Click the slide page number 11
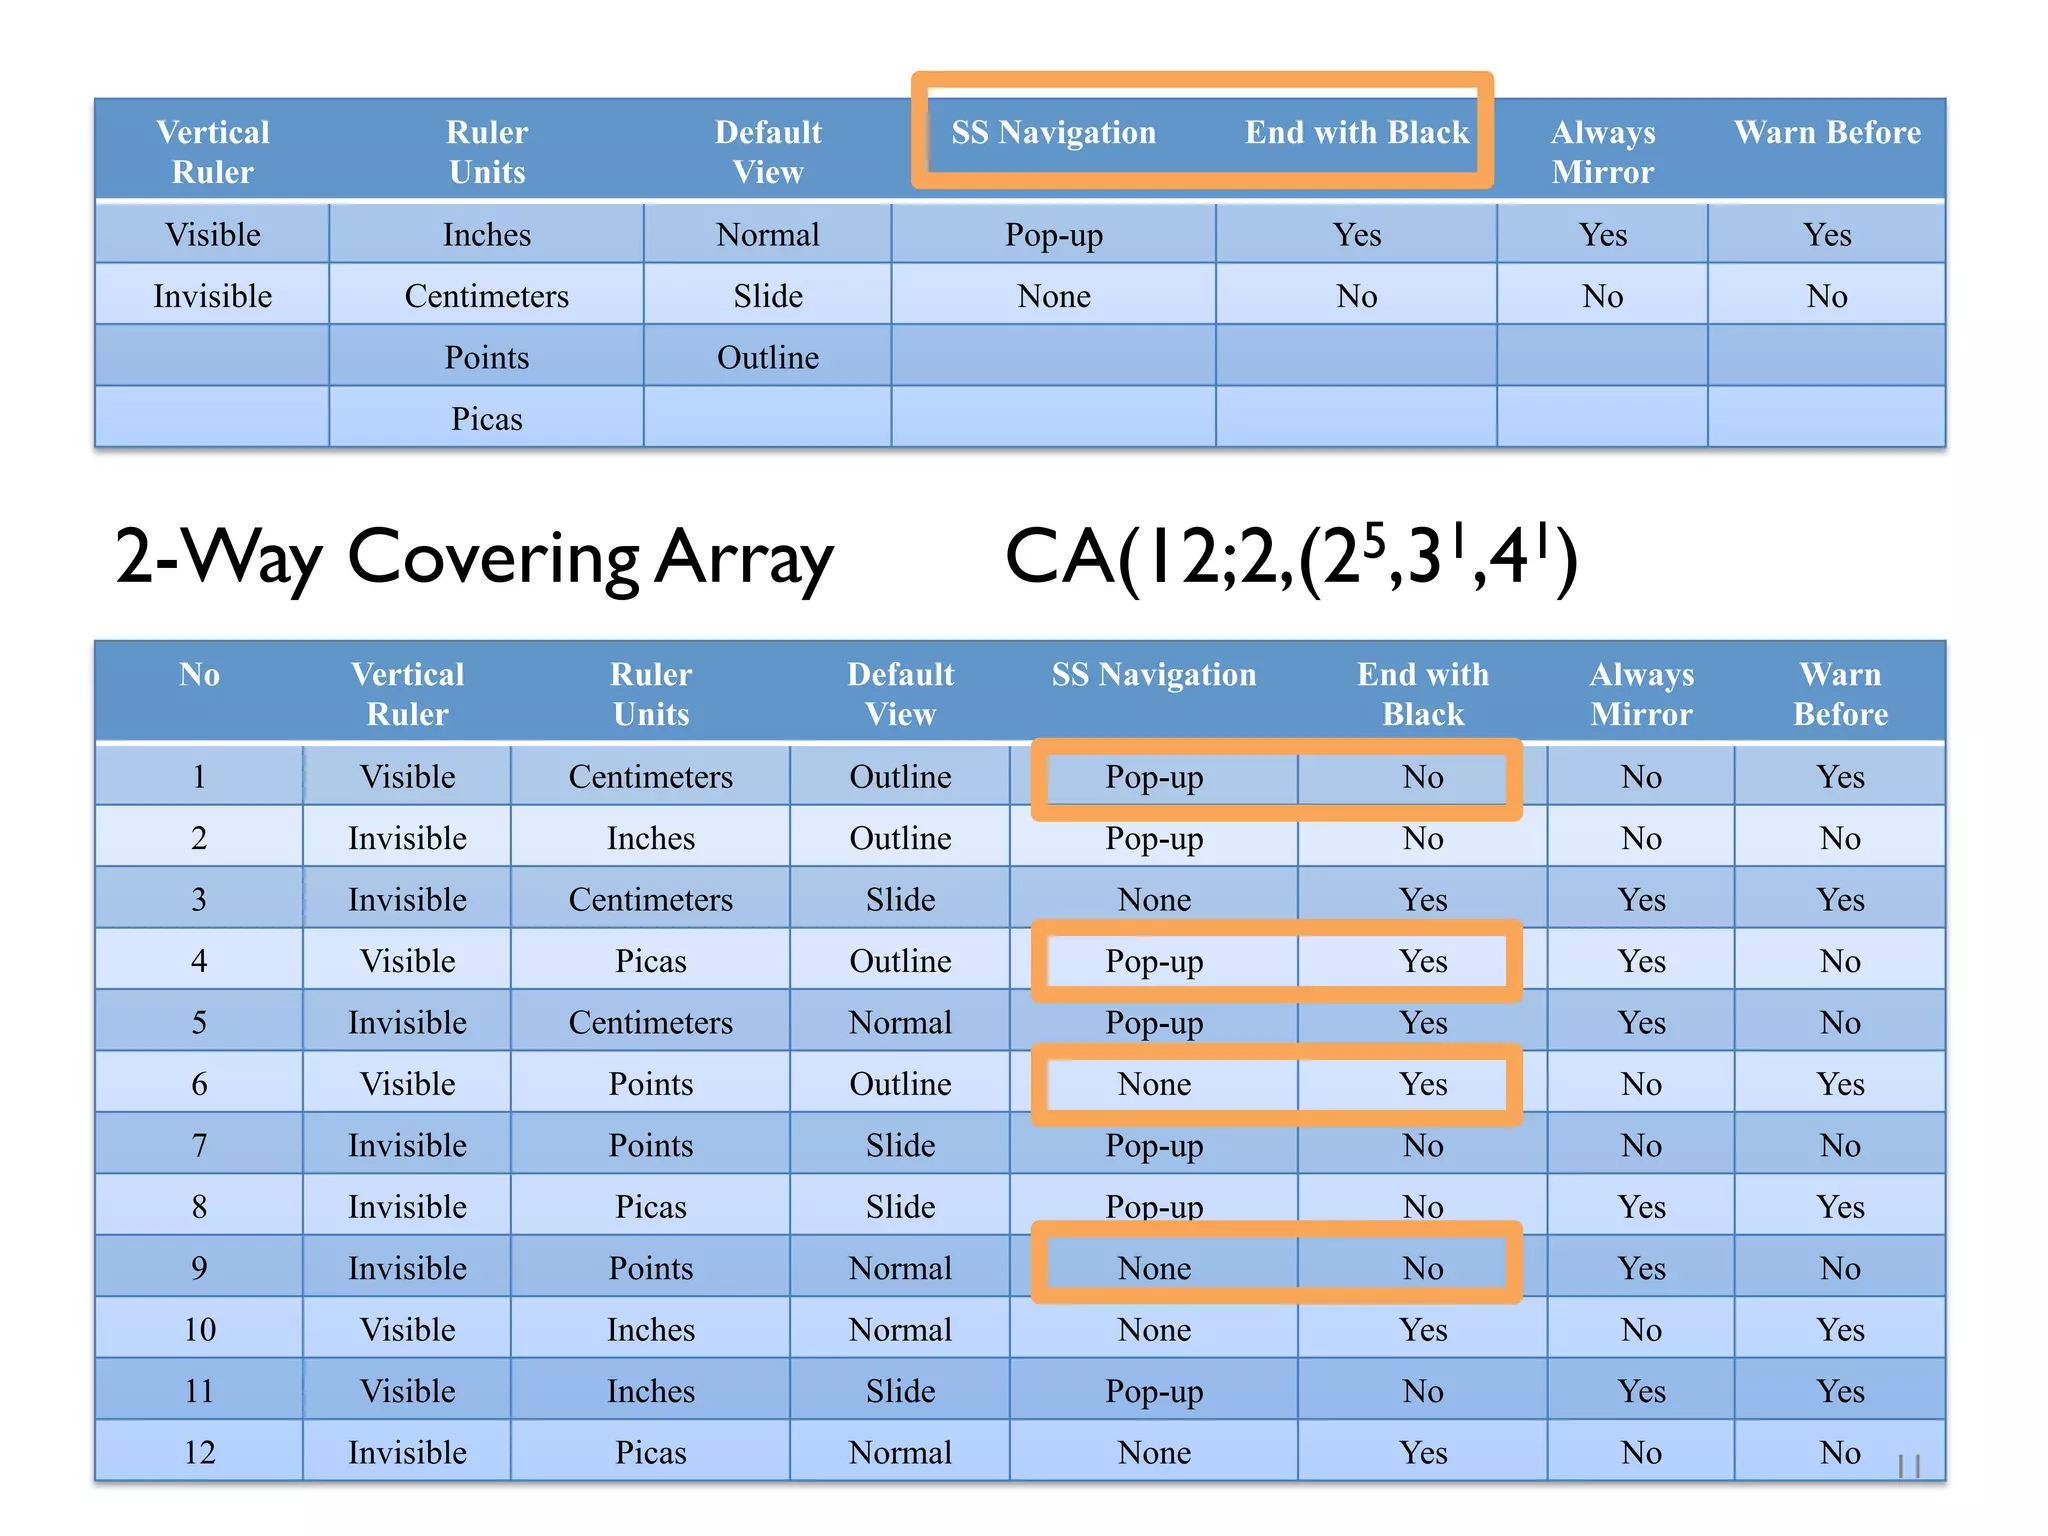 click(1909, 1466)
